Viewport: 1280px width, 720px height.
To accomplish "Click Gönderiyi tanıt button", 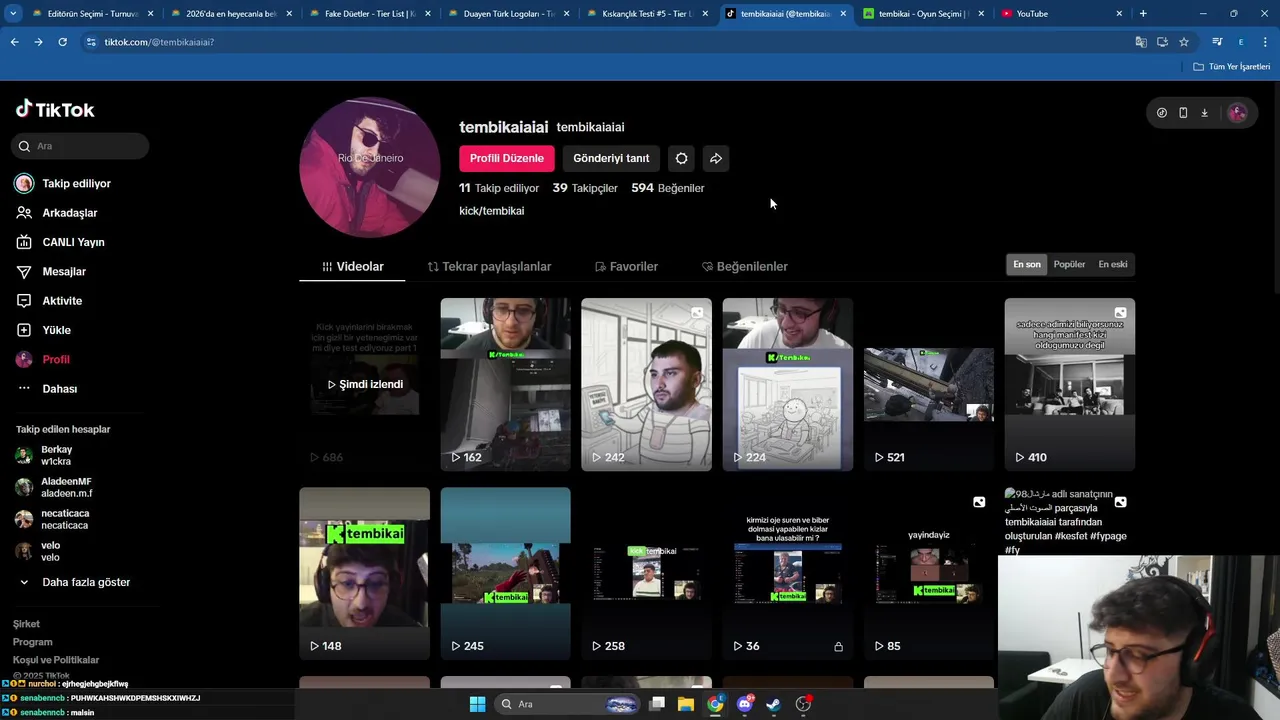I will 611,158.
